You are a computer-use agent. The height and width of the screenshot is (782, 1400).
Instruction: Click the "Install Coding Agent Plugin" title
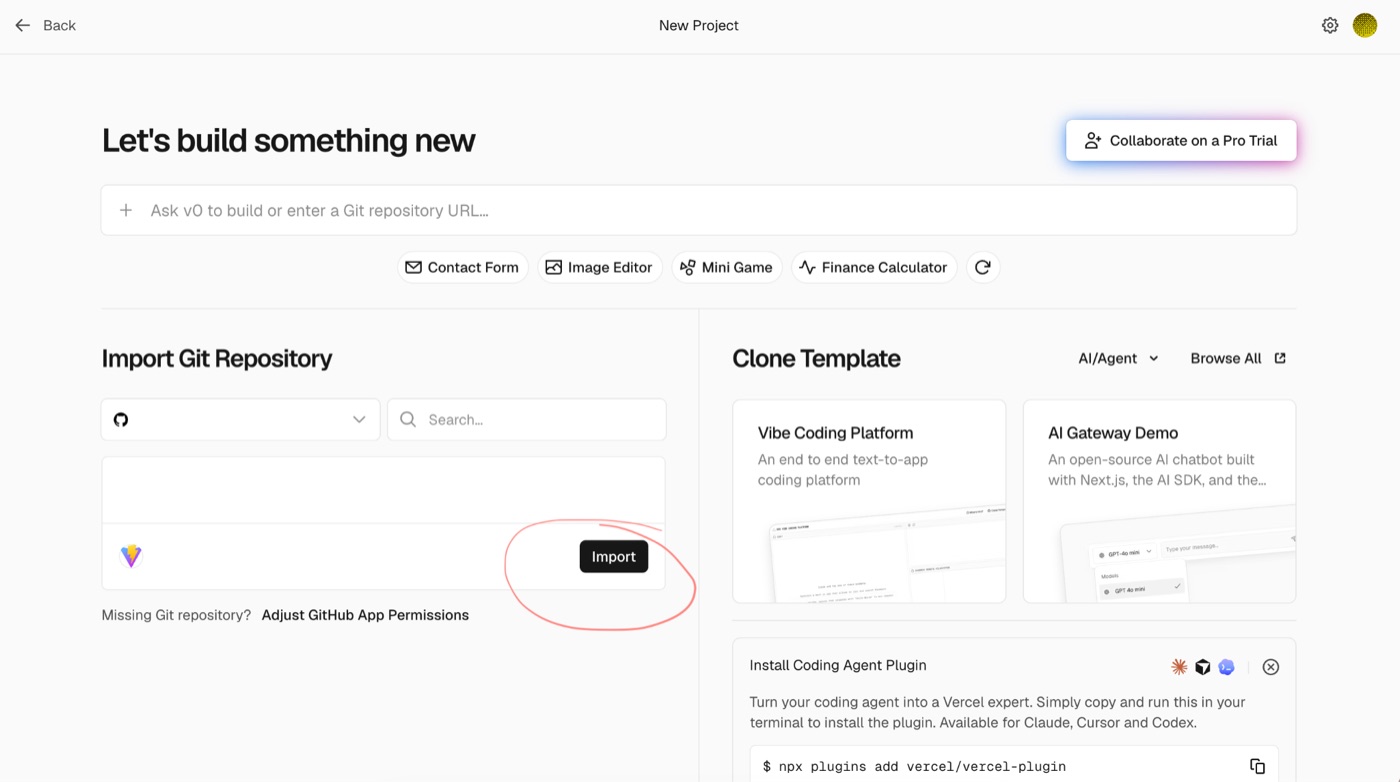pyautogui.click(x=838, y=665)
